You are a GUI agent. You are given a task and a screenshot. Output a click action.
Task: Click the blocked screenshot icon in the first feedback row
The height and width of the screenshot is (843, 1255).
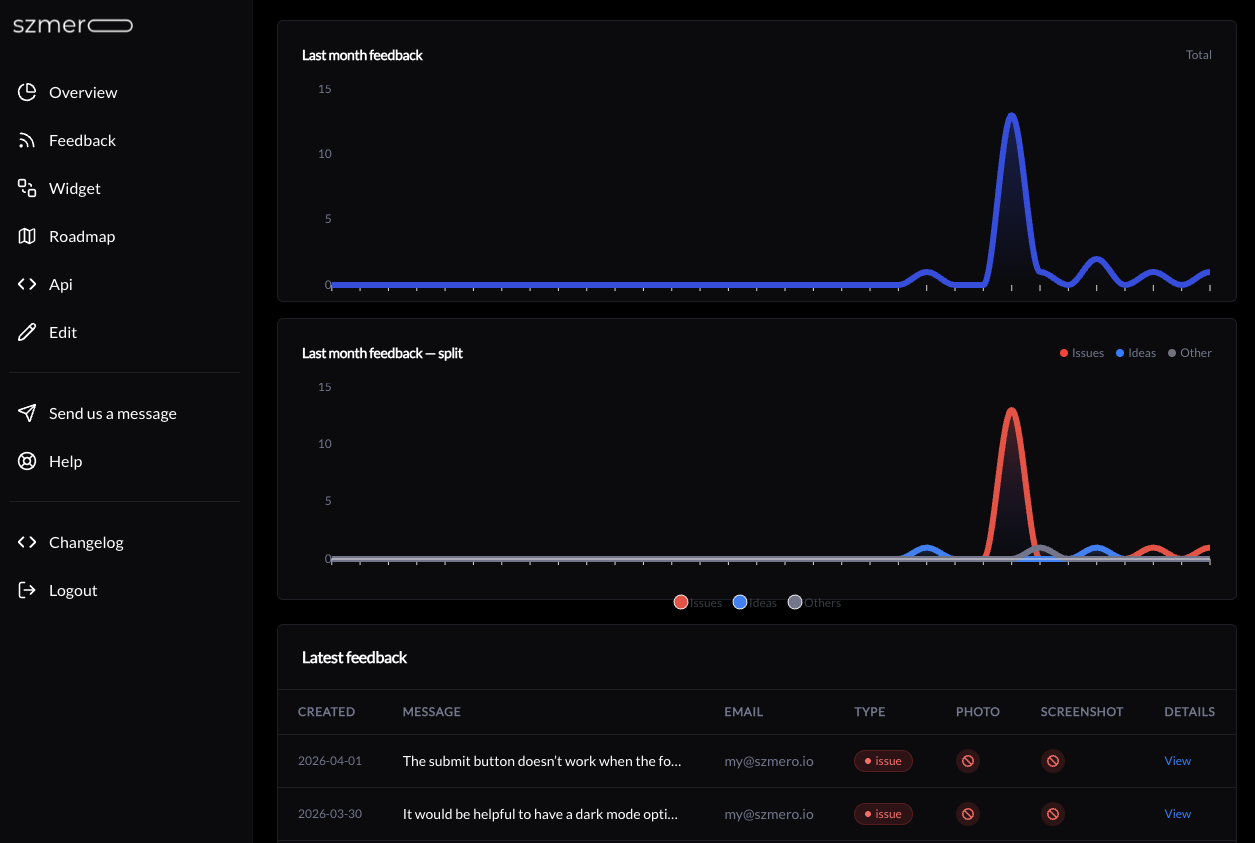[x=1052, y=761]
